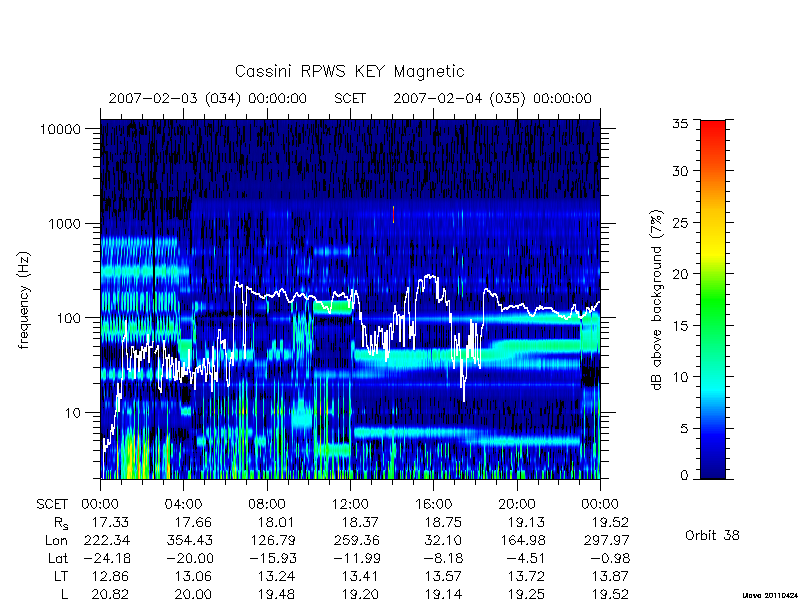Click the LT value 13.24
The height and width of the screenshot is (600, 800).
[x=276, y=577]
